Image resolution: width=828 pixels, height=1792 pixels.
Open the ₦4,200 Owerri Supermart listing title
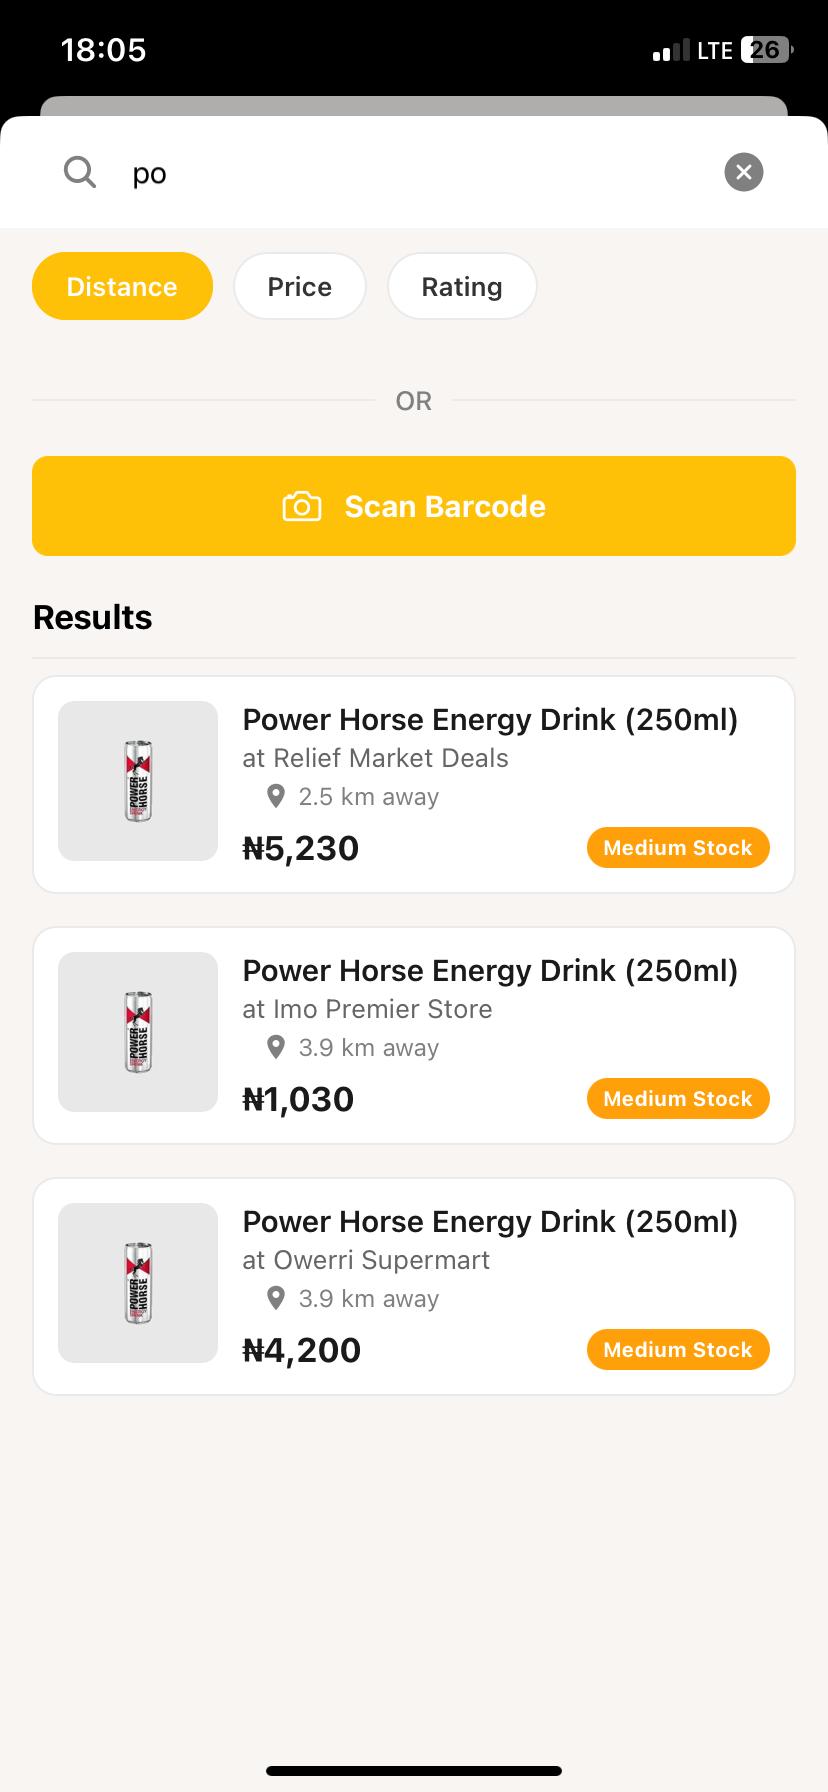point(490,1222)
